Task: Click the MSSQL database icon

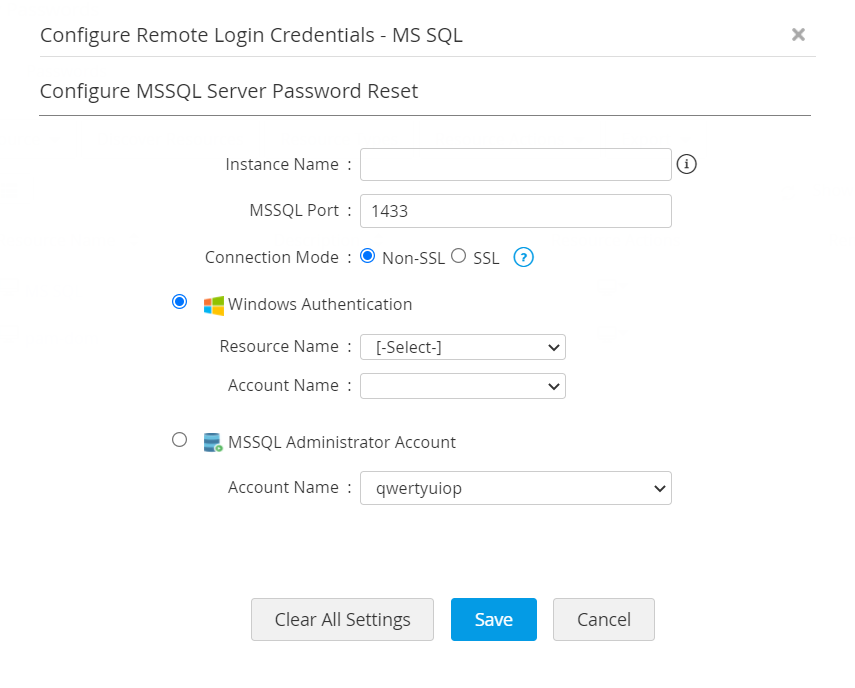Action: [213, 442]
